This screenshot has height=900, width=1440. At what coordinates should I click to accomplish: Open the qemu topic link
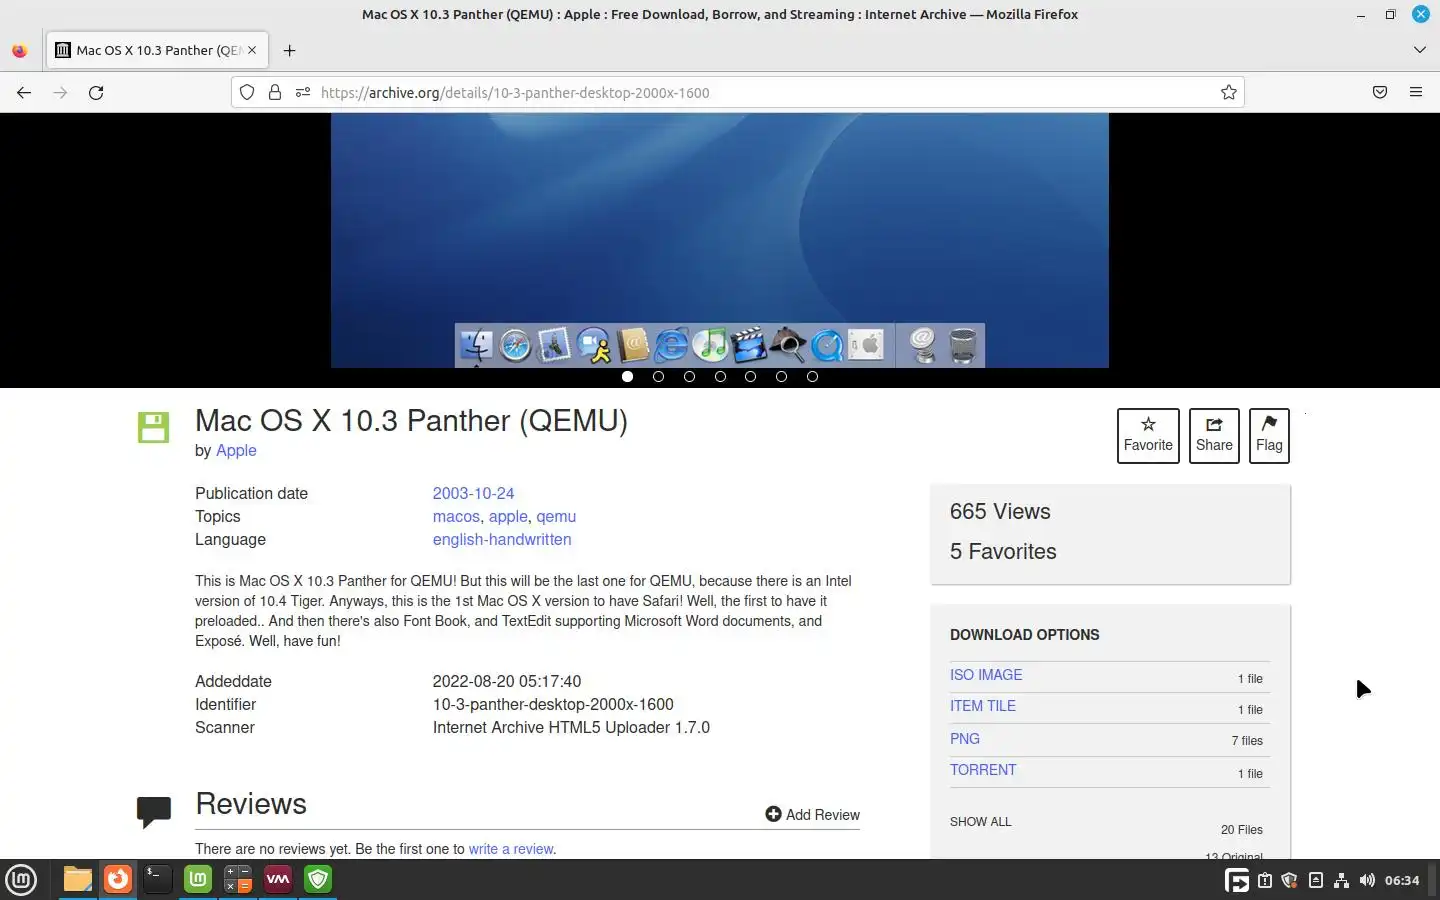(556, 516)
